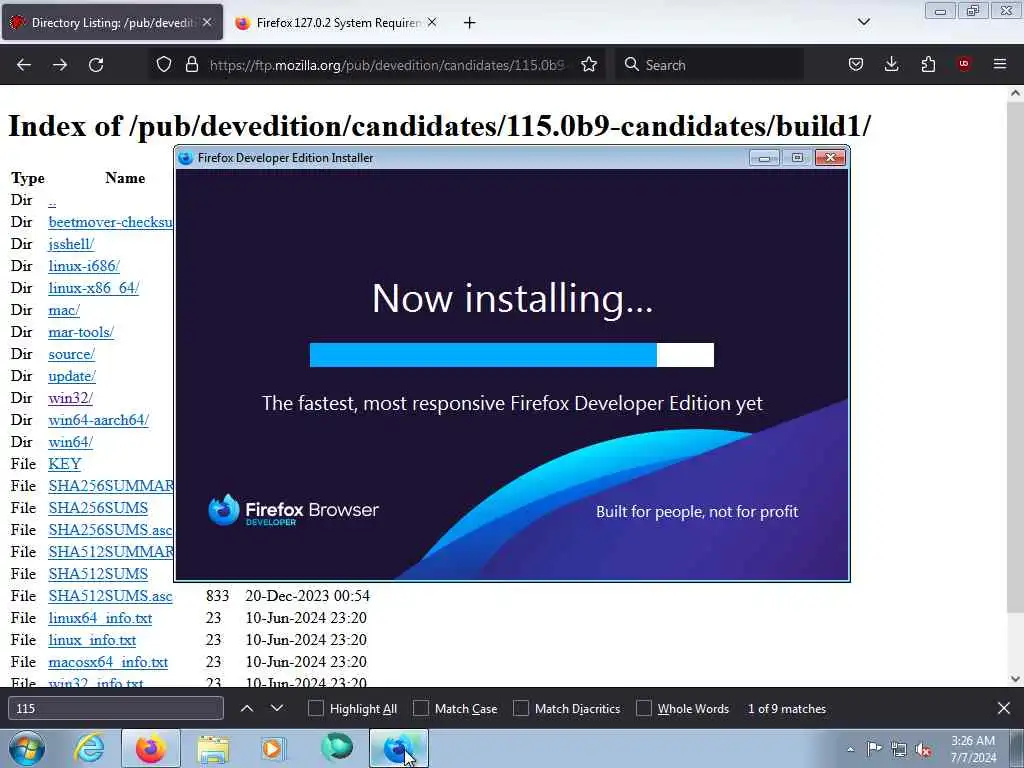This screenshot has height=768, width=1024.
Task: Minimize the Firefox Developer Edition Installer window
Action: point(764,157)
